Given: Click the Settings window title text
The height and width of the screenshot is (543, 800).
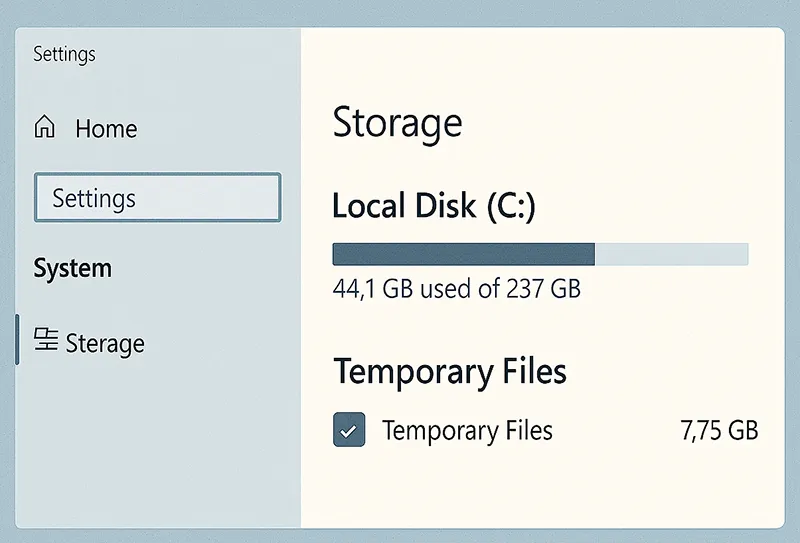Looking at the screenshot, I should [64, 54].
